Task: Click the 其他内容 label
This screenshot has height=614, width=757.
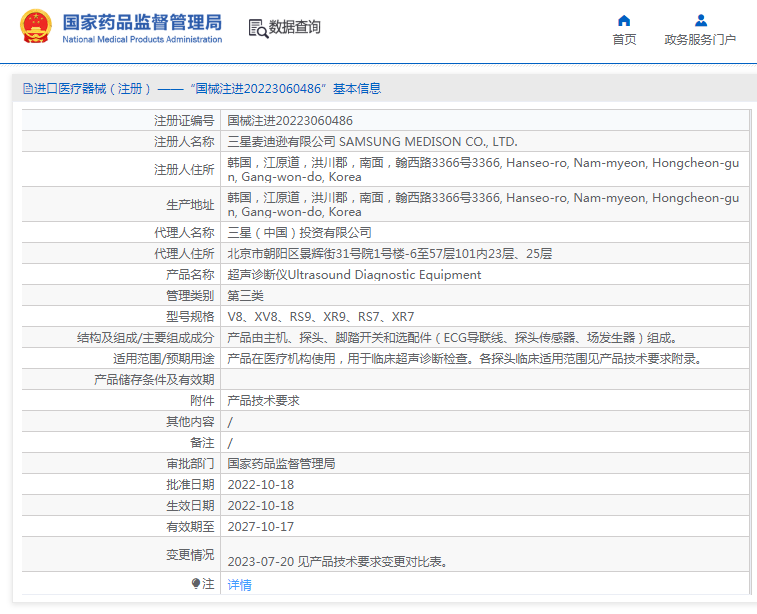Action: [190, 421]
